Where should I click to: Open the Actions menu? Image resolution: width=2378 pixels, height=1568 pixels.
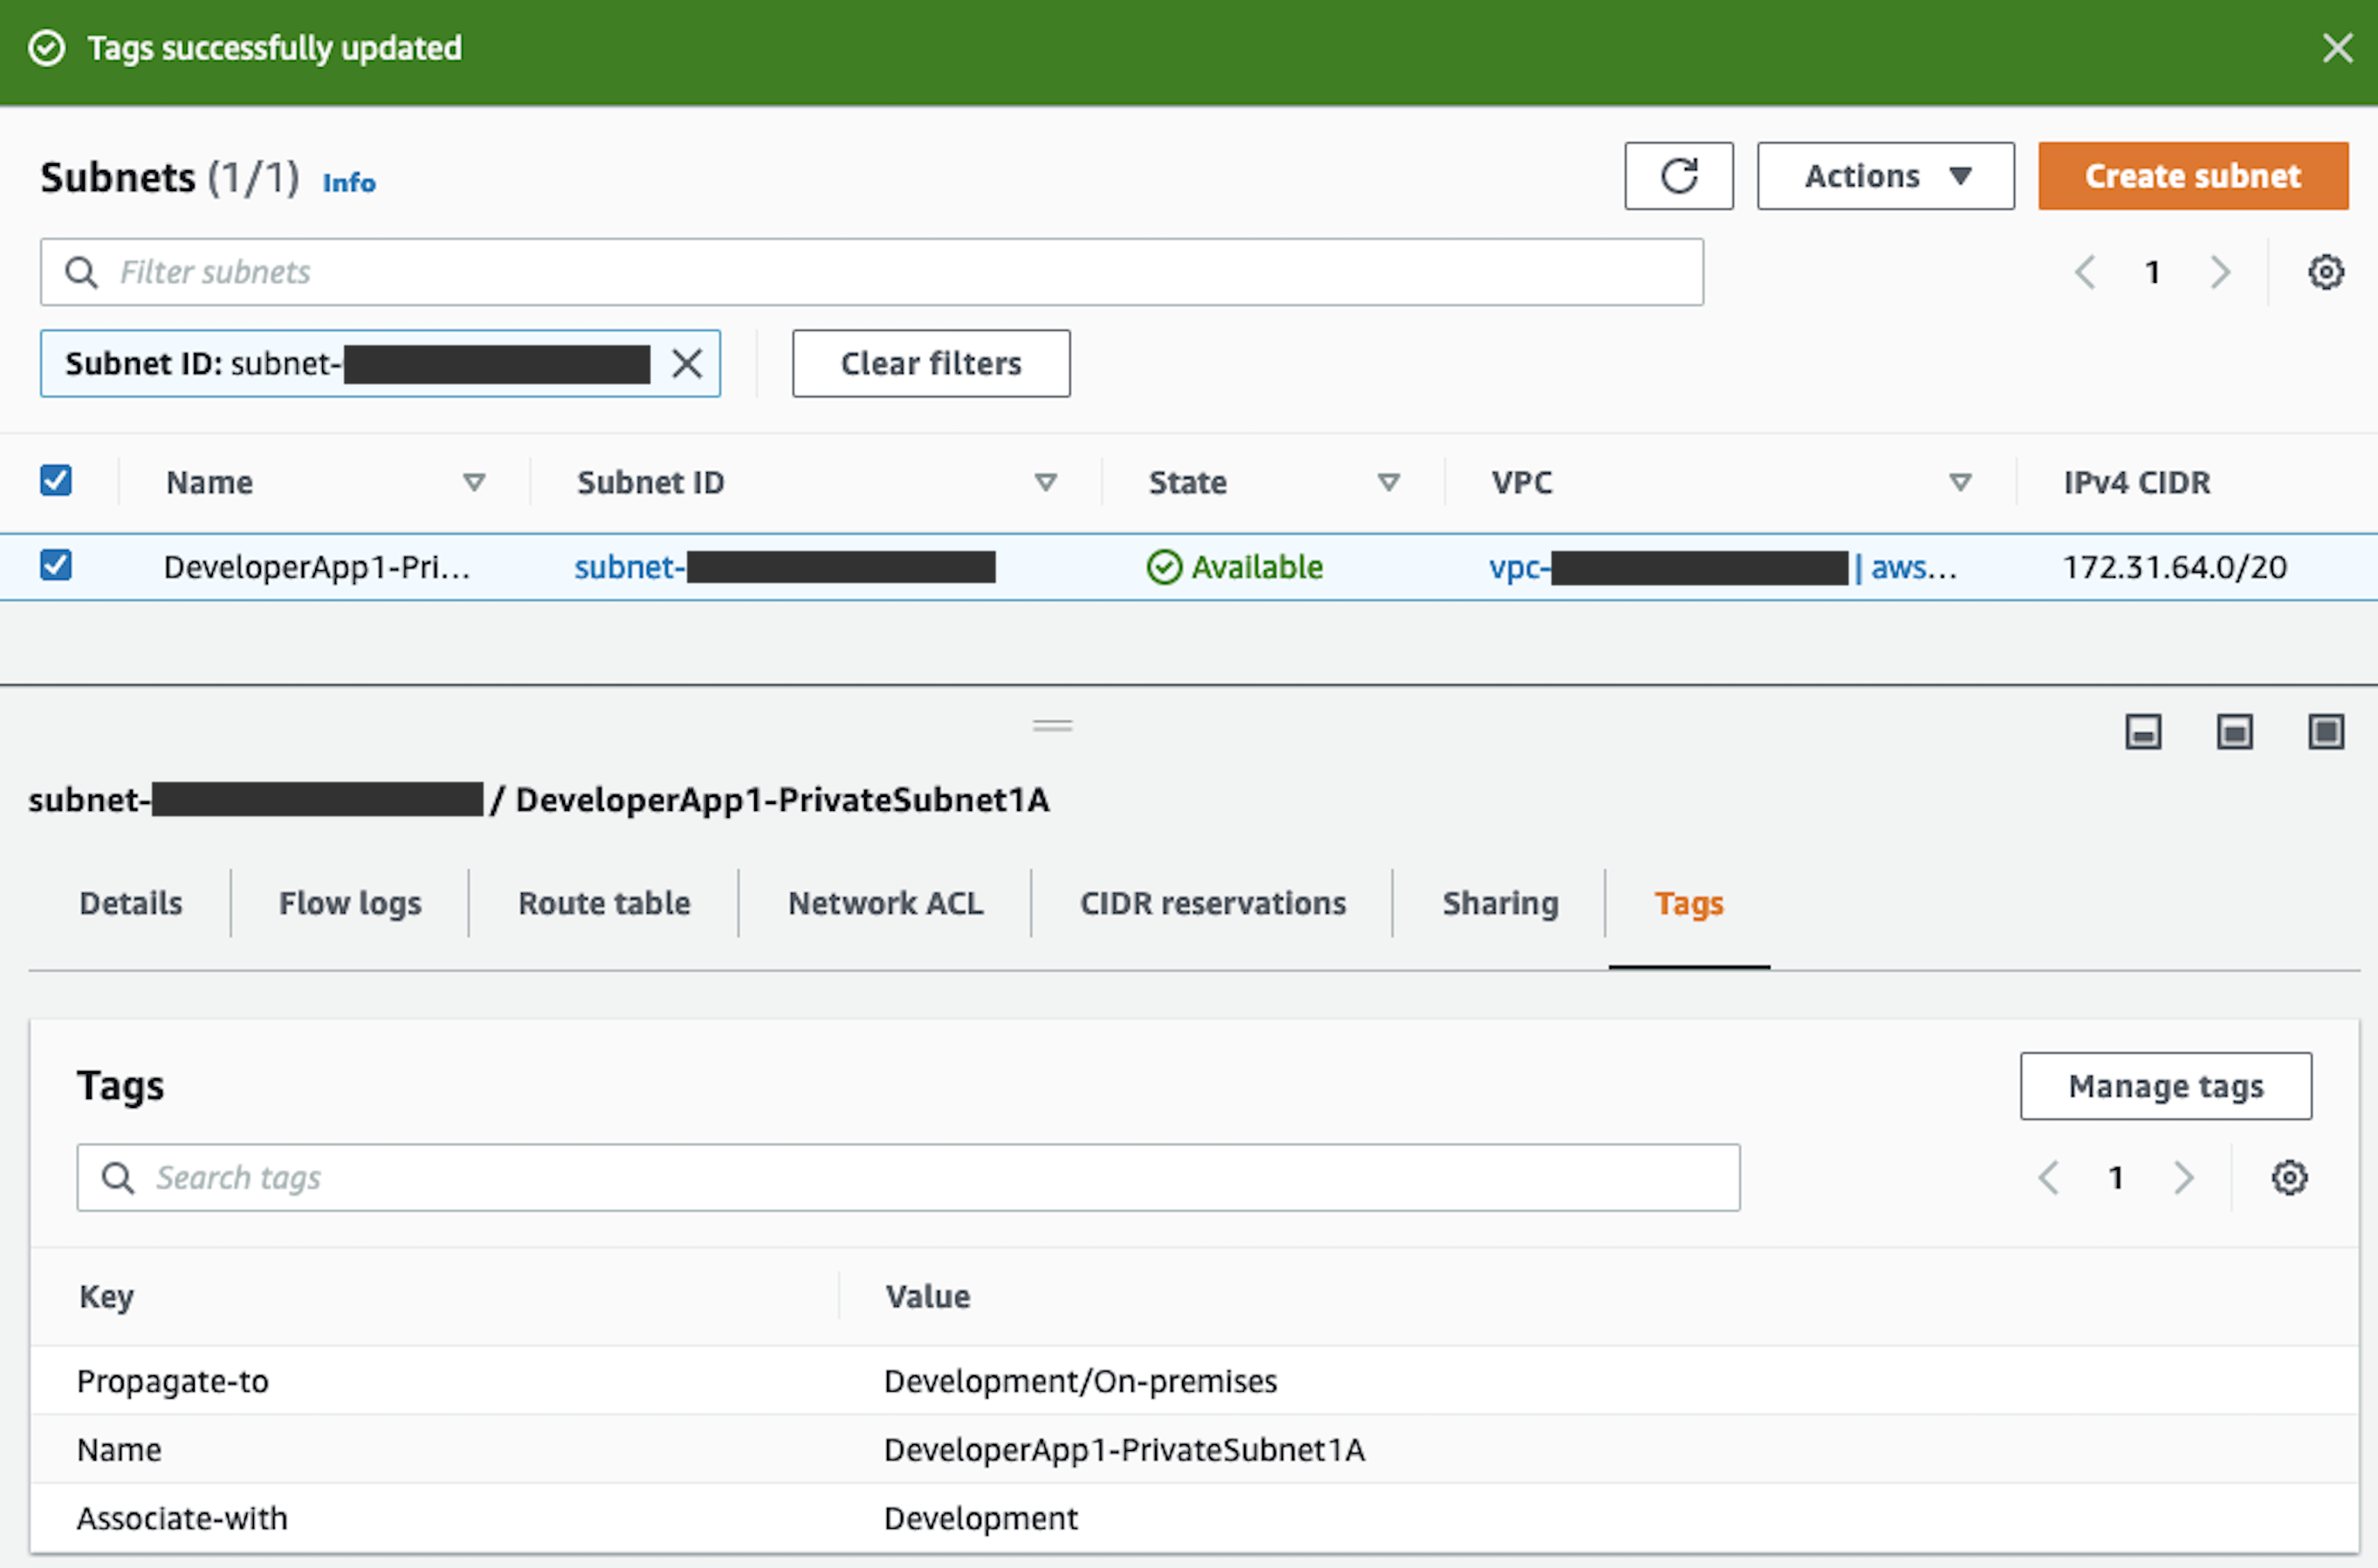pyautogui.click(x=1885, y=176)
